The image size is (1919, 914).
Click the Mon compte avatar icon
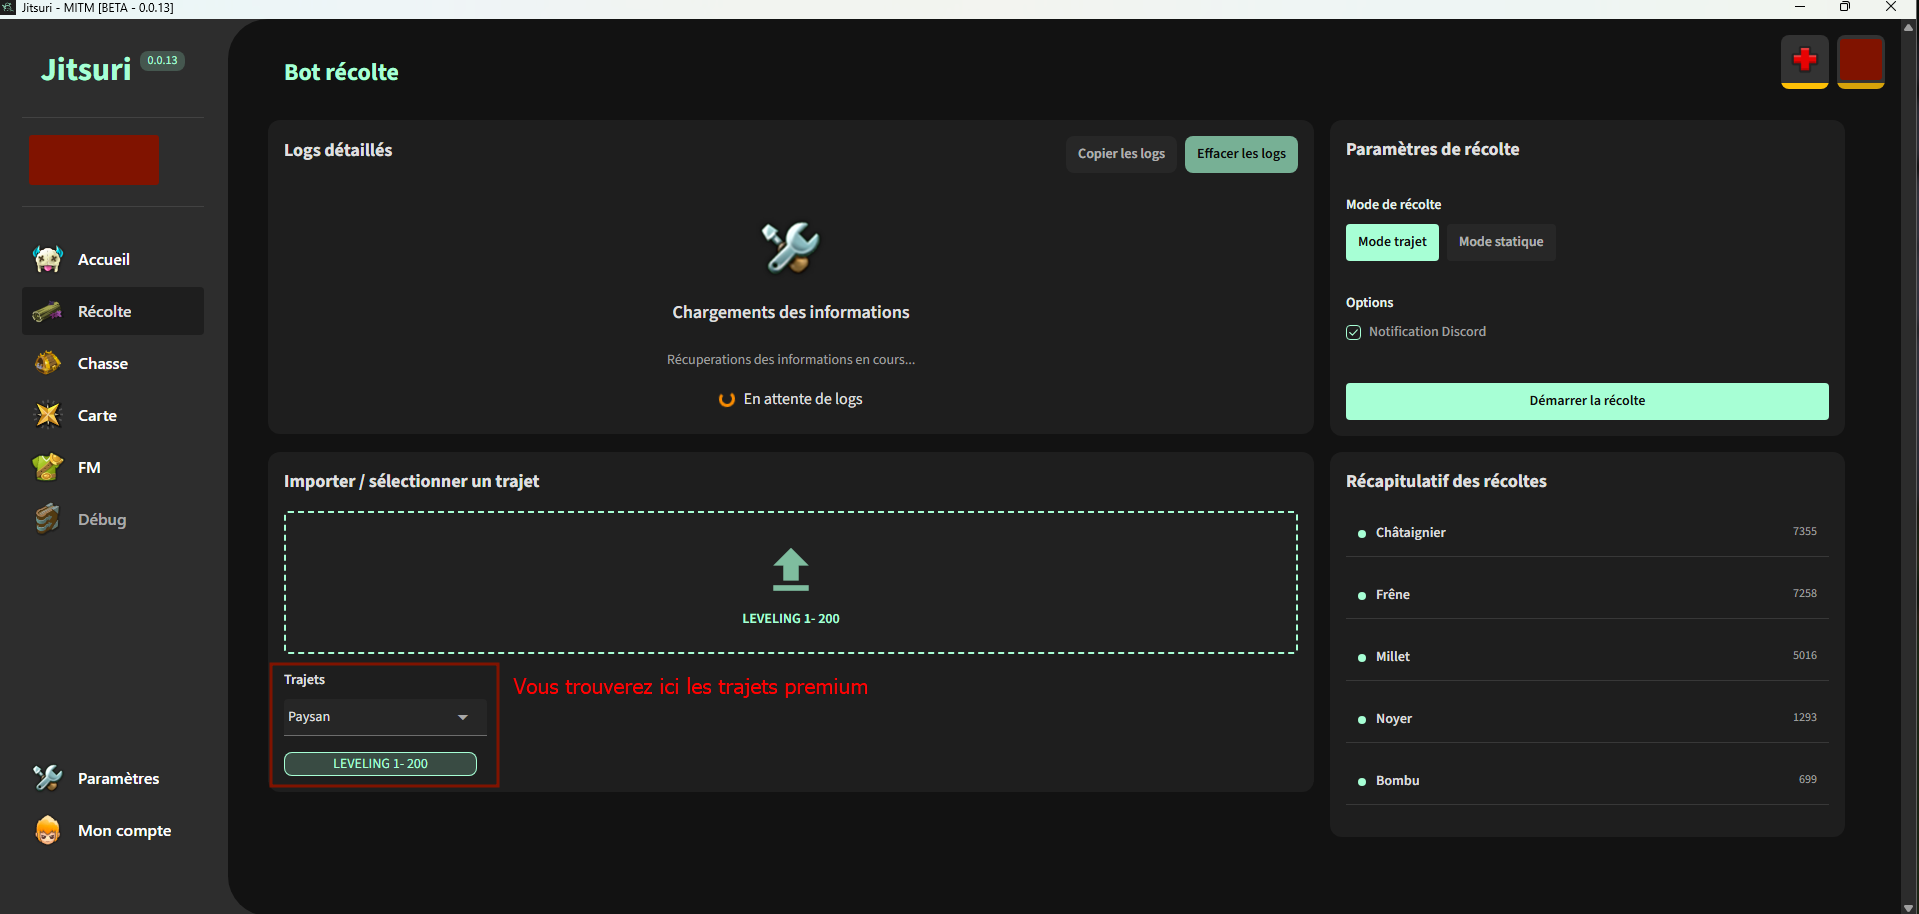47,830
